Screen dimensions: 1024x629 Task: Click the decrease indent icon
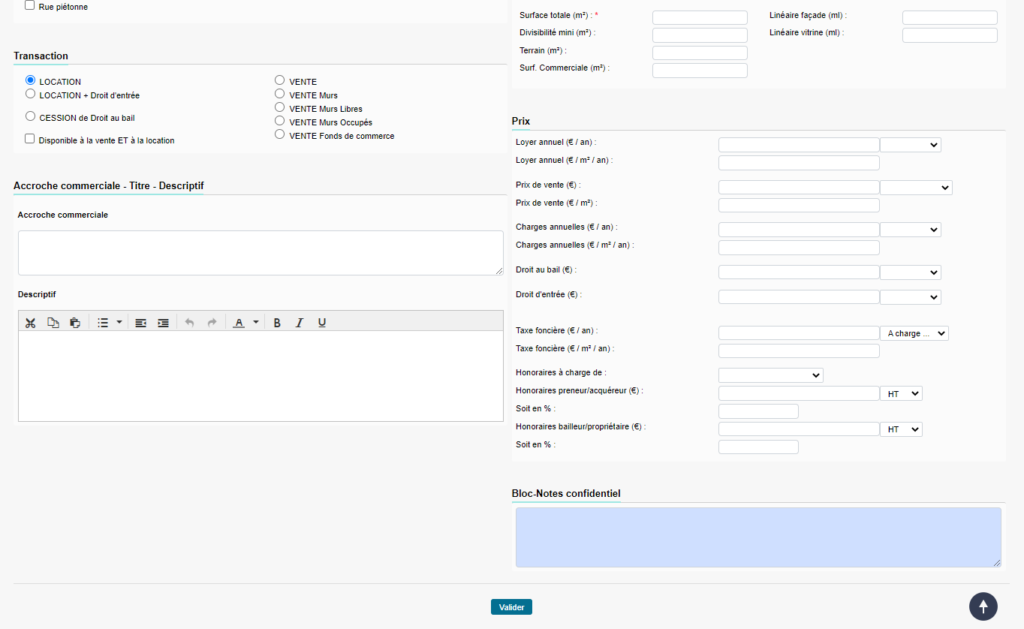(x=141, y=323)
